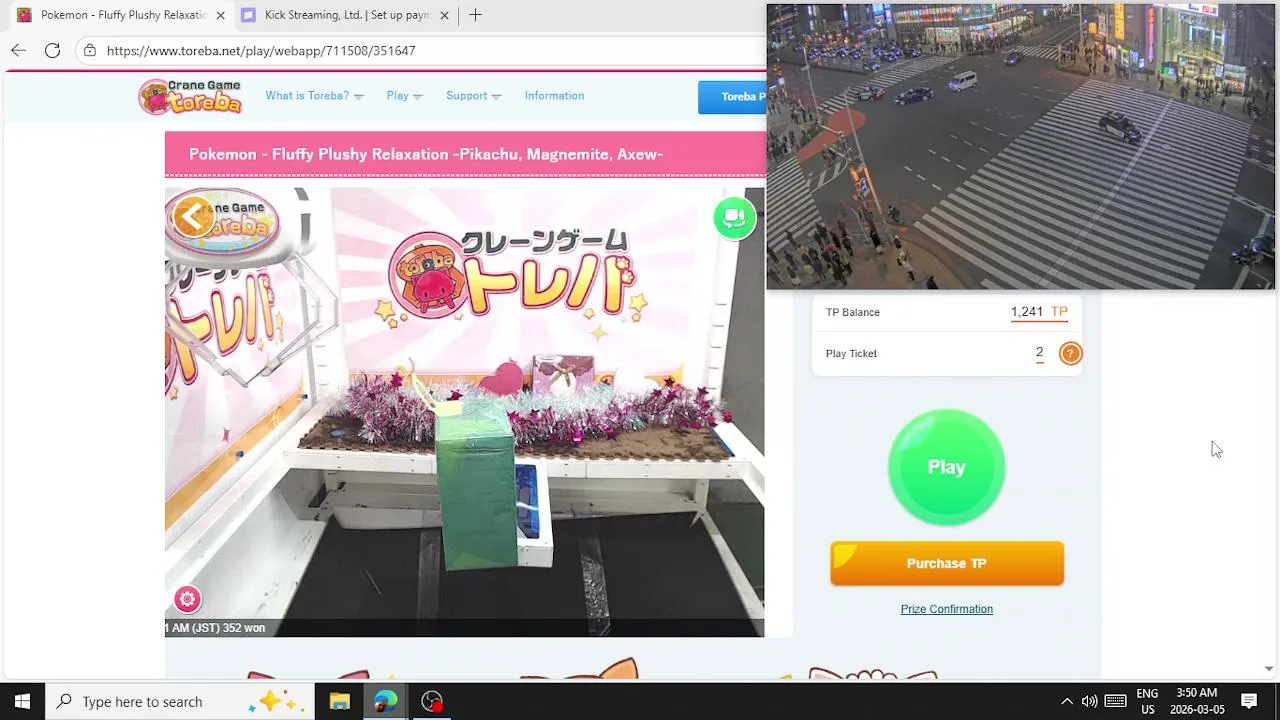The width and height of the screenshot is (1280, 720).
Task: Open the pink settings gear on video
Action: click(x=187, y=599)
